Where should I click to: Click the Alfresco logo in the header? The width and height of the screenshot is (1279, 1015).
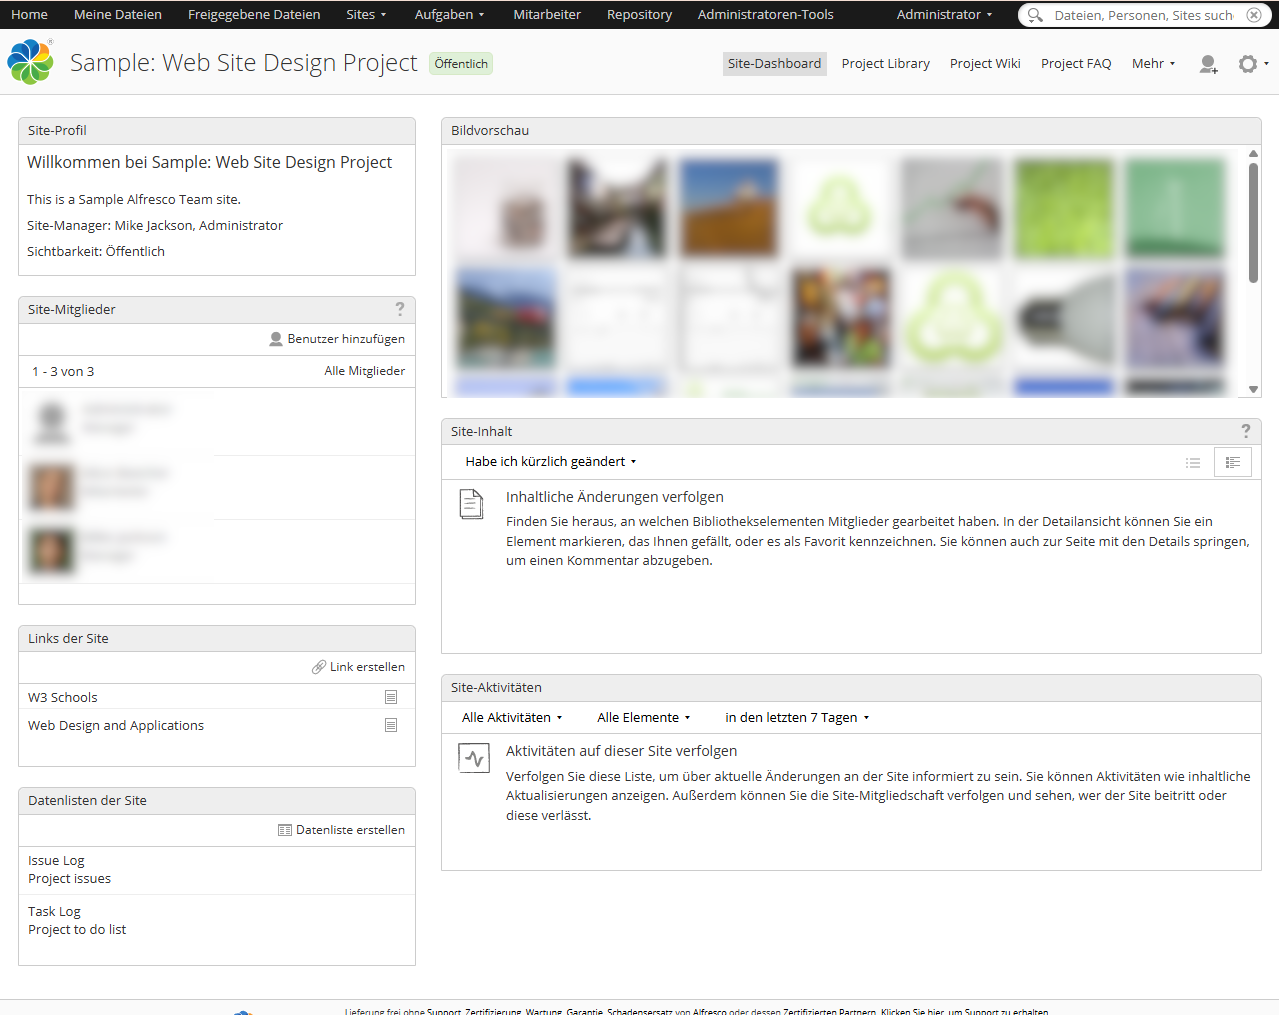coord(31,62)
